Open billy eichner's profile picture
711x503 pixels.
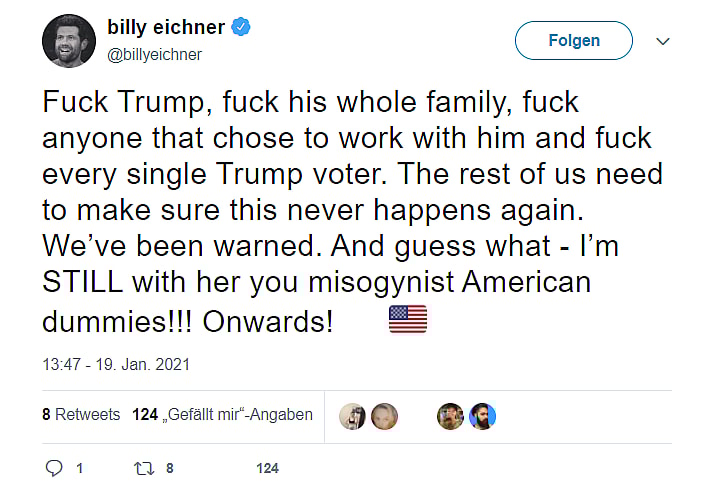(x=69, y=40)
